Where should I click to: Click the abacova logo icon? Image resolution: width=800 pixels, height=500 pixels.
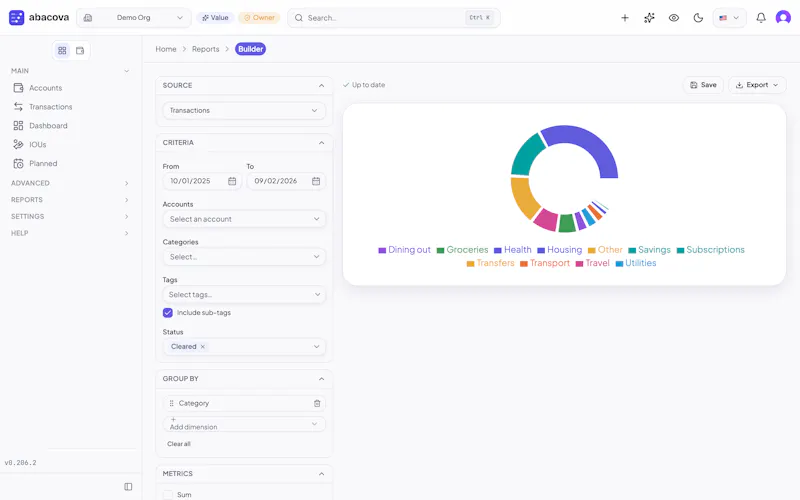(16, 17)
